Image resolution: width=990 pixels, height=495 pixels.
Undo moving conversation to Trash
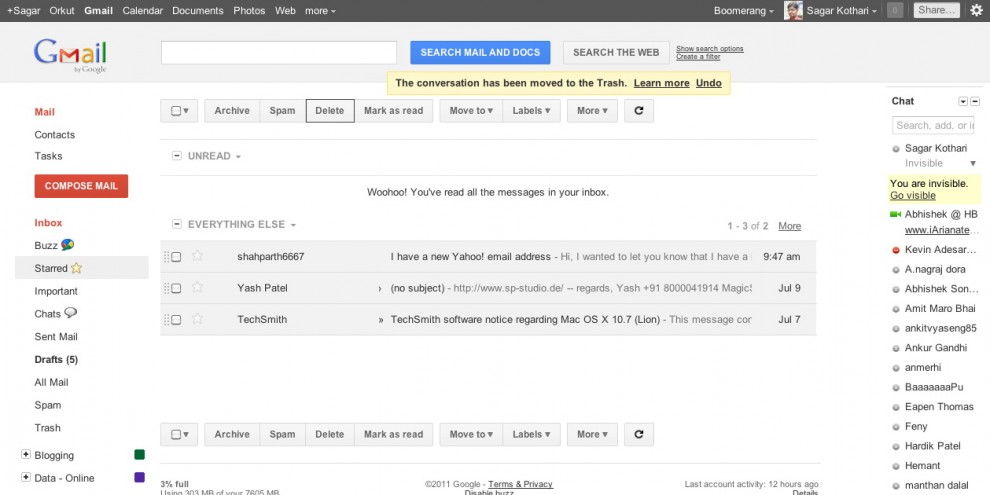click(709, 83)
